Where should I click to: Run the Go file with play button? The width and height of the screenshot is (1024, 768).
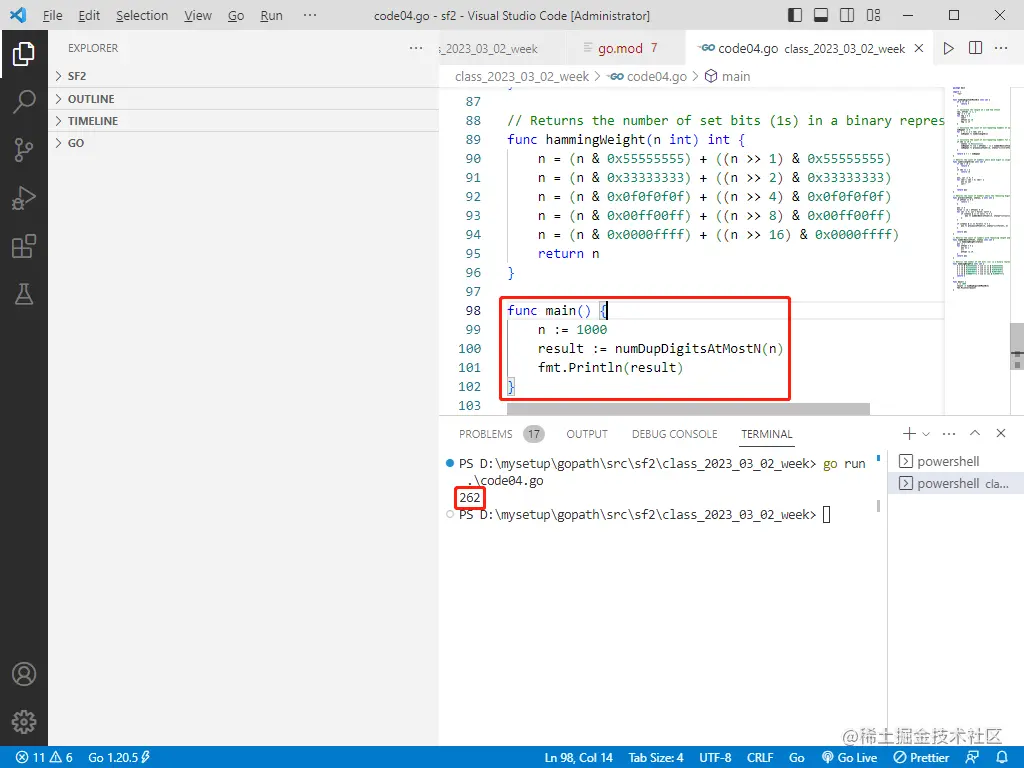(948, 48)
